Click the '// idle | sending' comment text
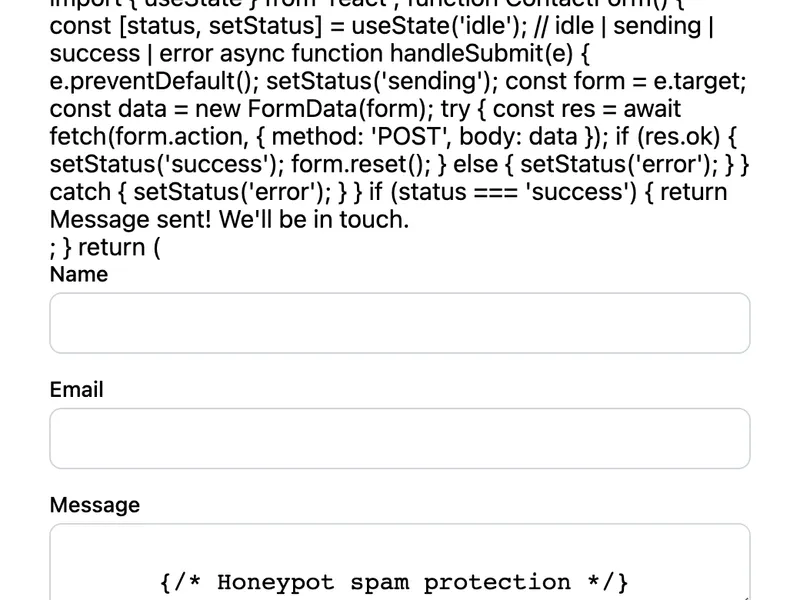 tap(600, 27)
